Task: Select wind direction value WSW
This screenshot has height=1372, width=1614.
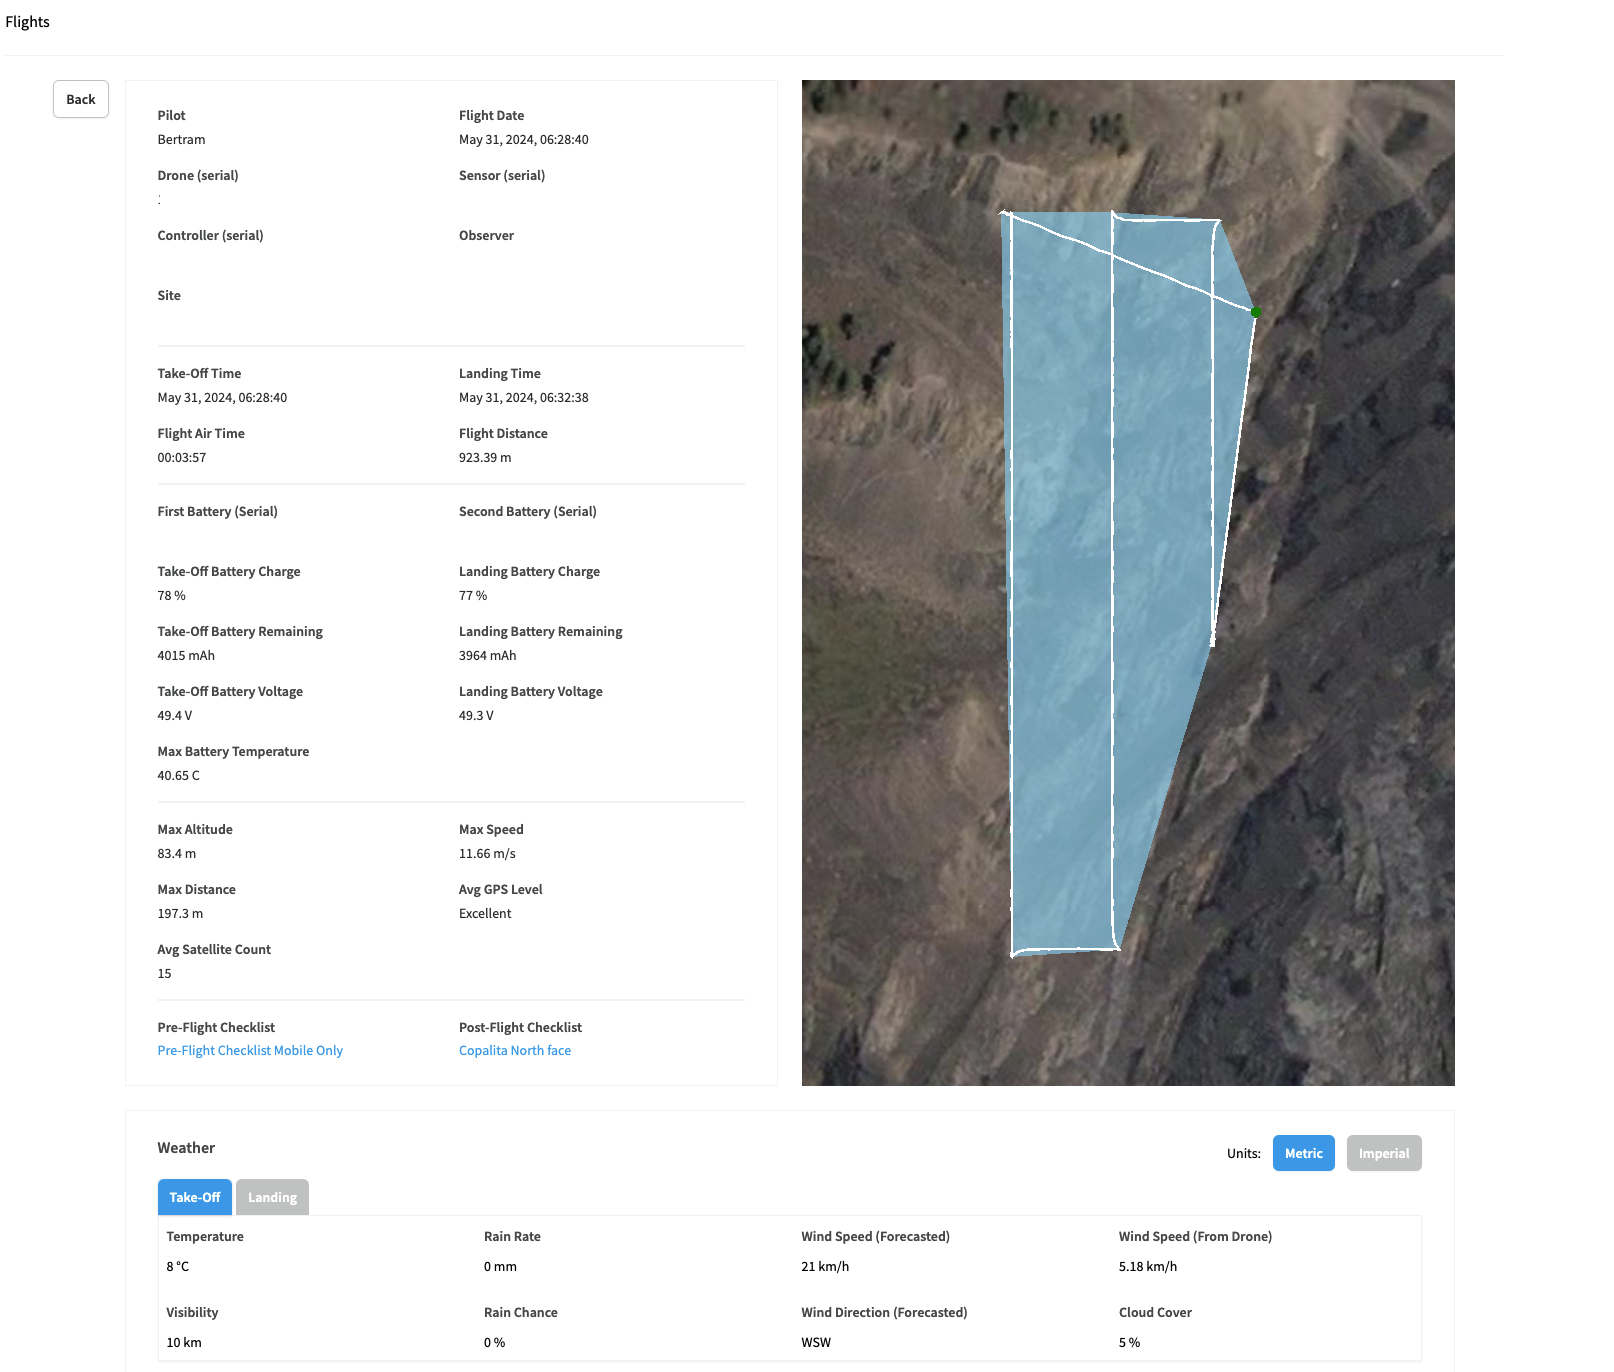Action: [816, 1343]
